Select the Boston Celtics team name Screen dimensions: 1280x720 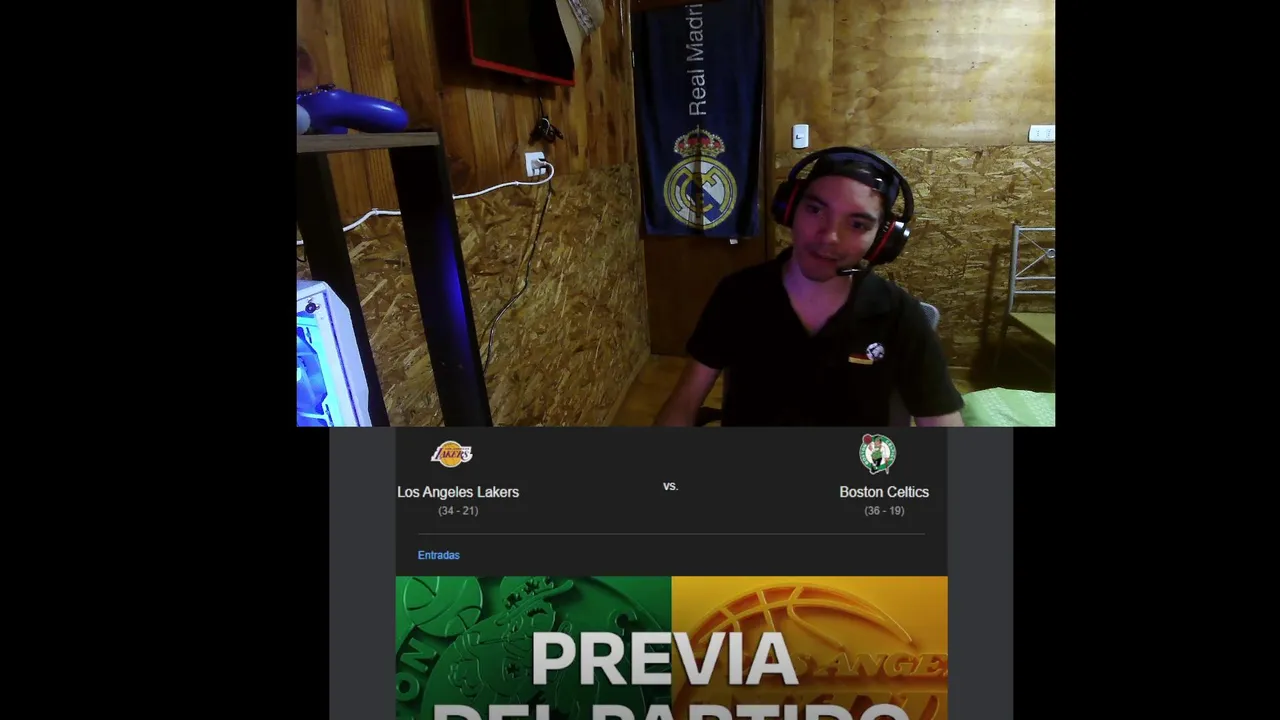(x=884, y=492)
